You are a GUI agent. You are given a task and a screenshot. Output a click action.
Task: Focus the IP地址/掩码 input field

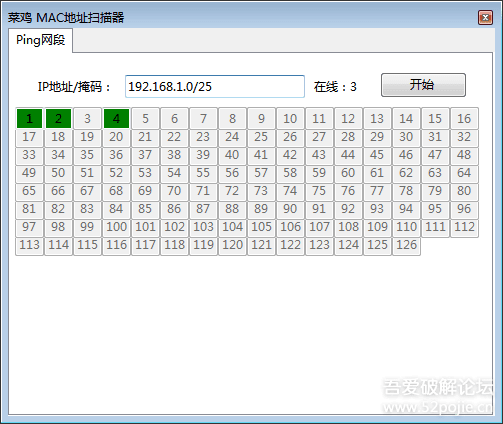pyautogui.click(x=215, y=87)
